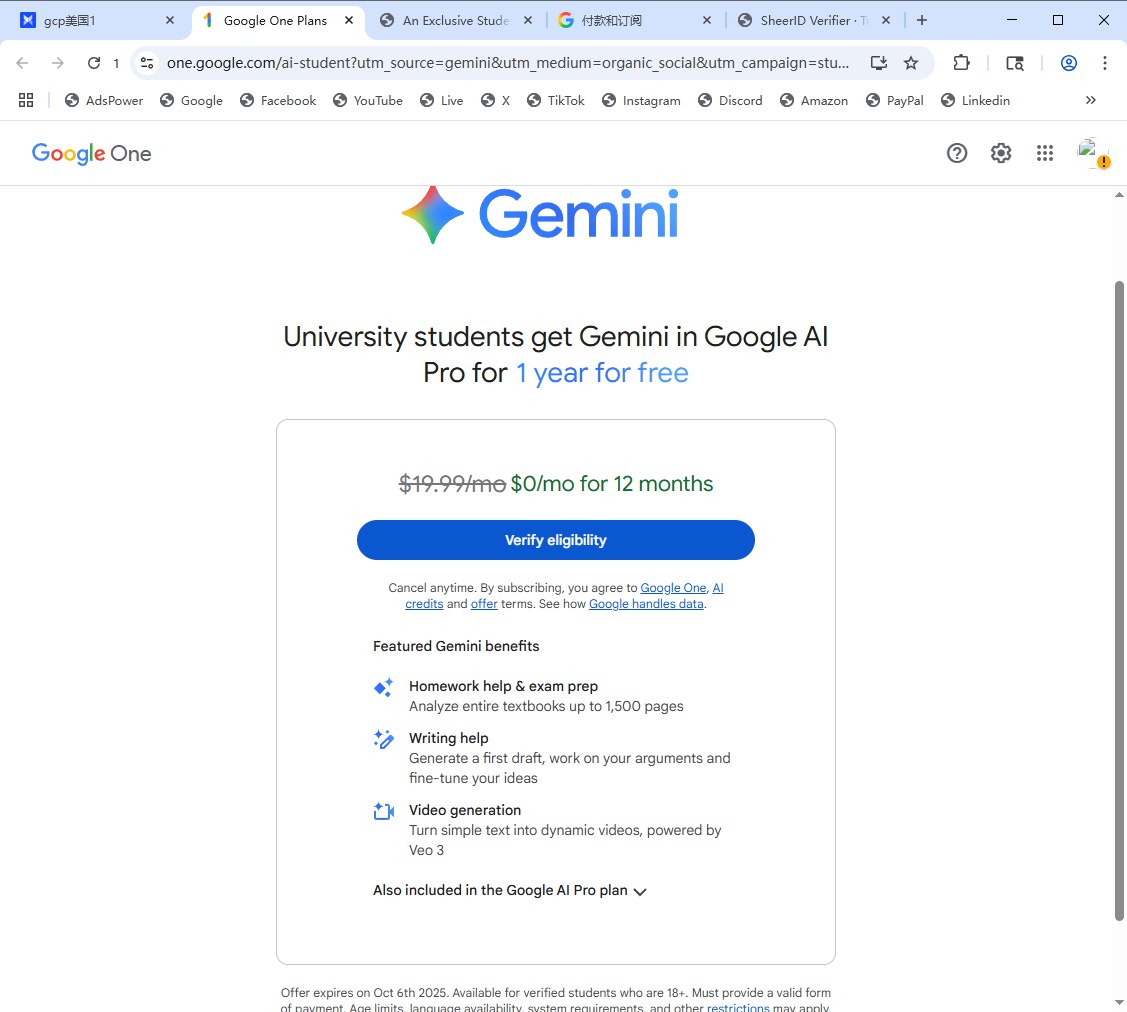This screenshot has width=1127, height=1012.
Task: Open the YouTube bookmark
Action: tap(368, 100)
